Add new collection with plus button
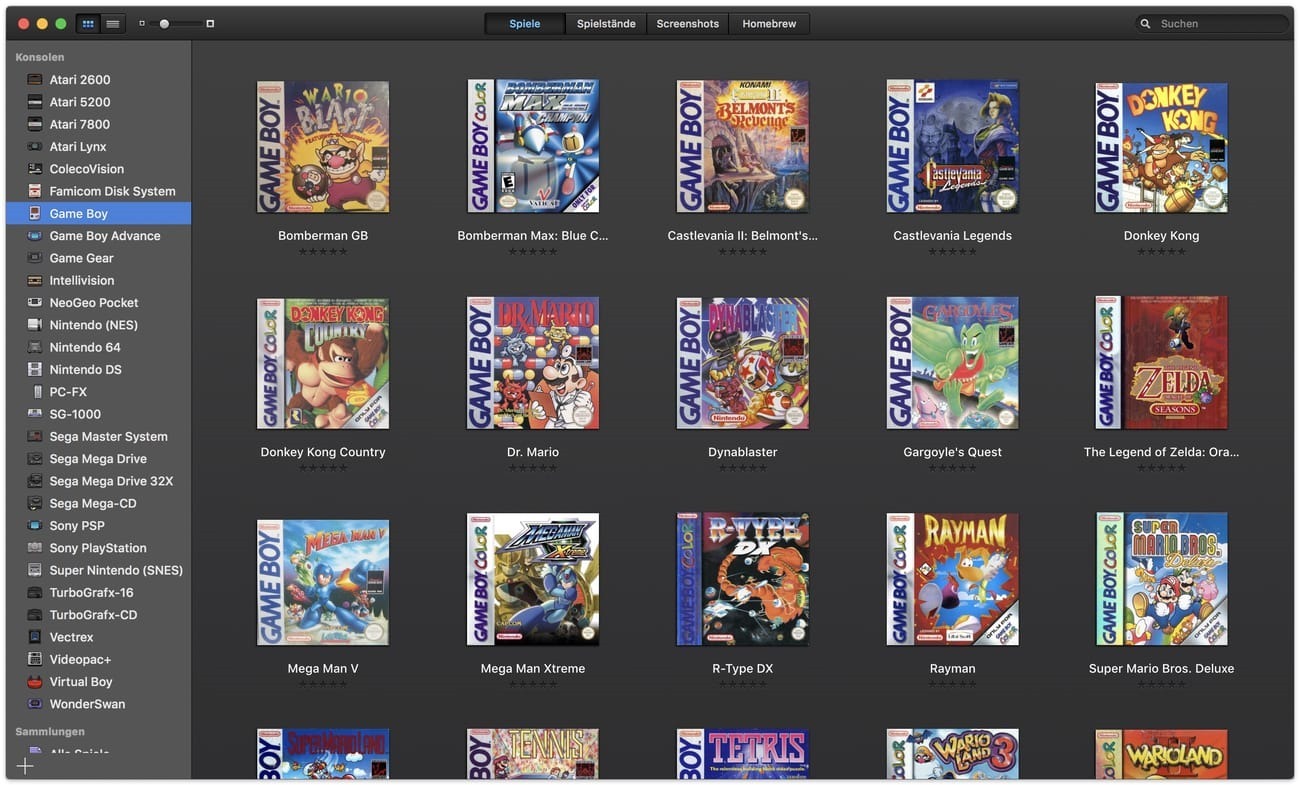Viewport: 1300px width, 785px height. point(25,766)
